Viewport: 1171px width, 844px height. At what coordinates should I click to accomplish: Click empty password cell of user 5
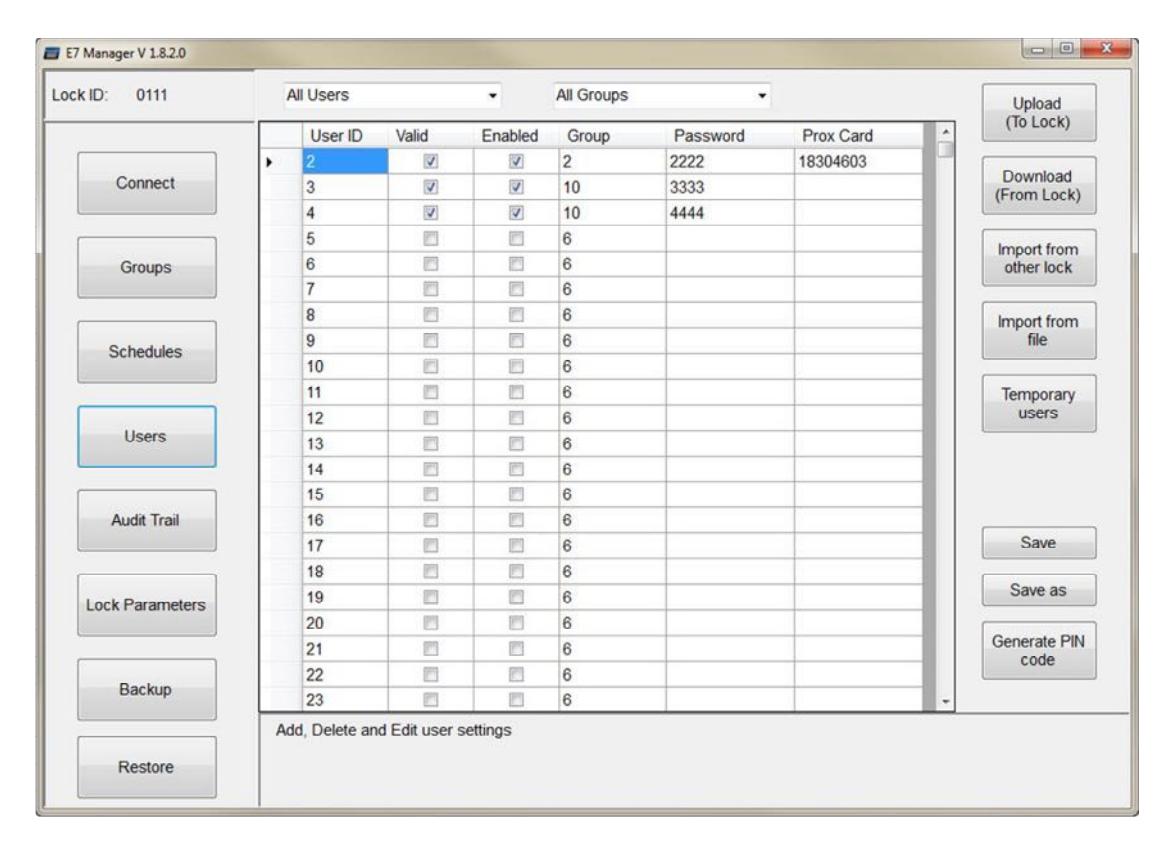point(730,238)
